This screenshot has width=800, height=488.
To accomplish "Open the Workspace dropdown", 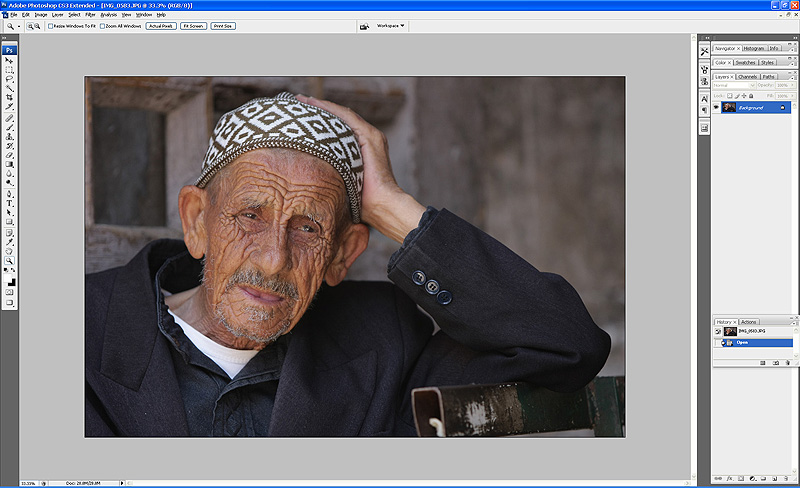I will pyautogui.click(x=390, y=26).
